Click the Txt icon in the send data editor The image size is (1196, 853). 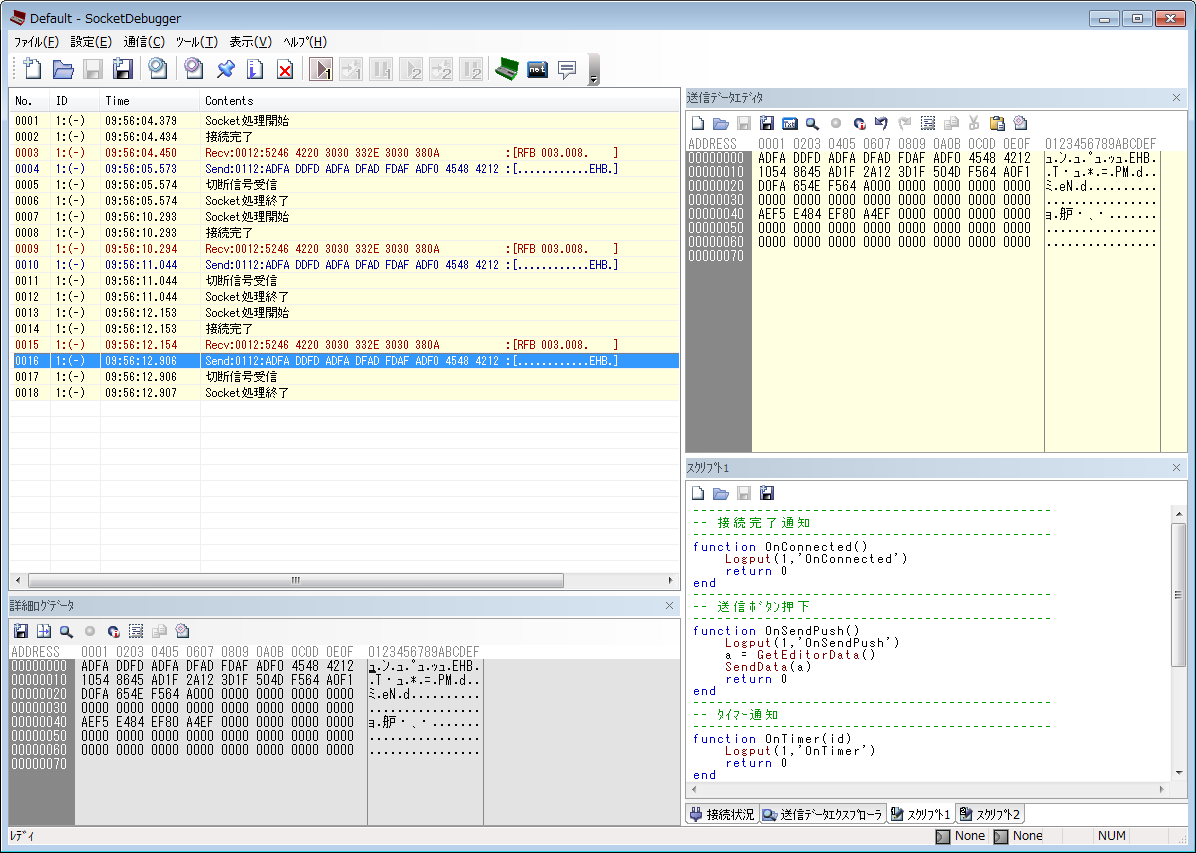click(x=789, y=124)
